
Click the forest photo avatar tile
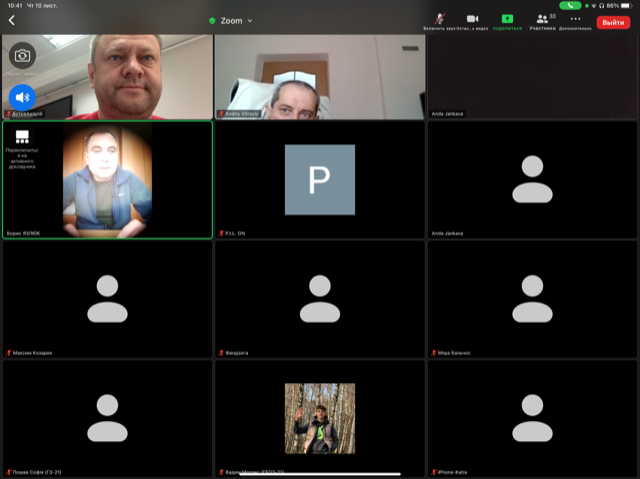coord(320,418)
